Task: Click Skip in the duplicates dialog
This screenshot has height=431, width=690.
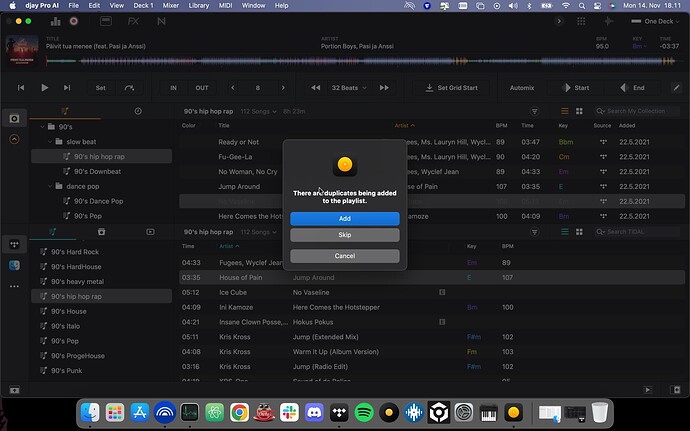Action: pos(345,235)
